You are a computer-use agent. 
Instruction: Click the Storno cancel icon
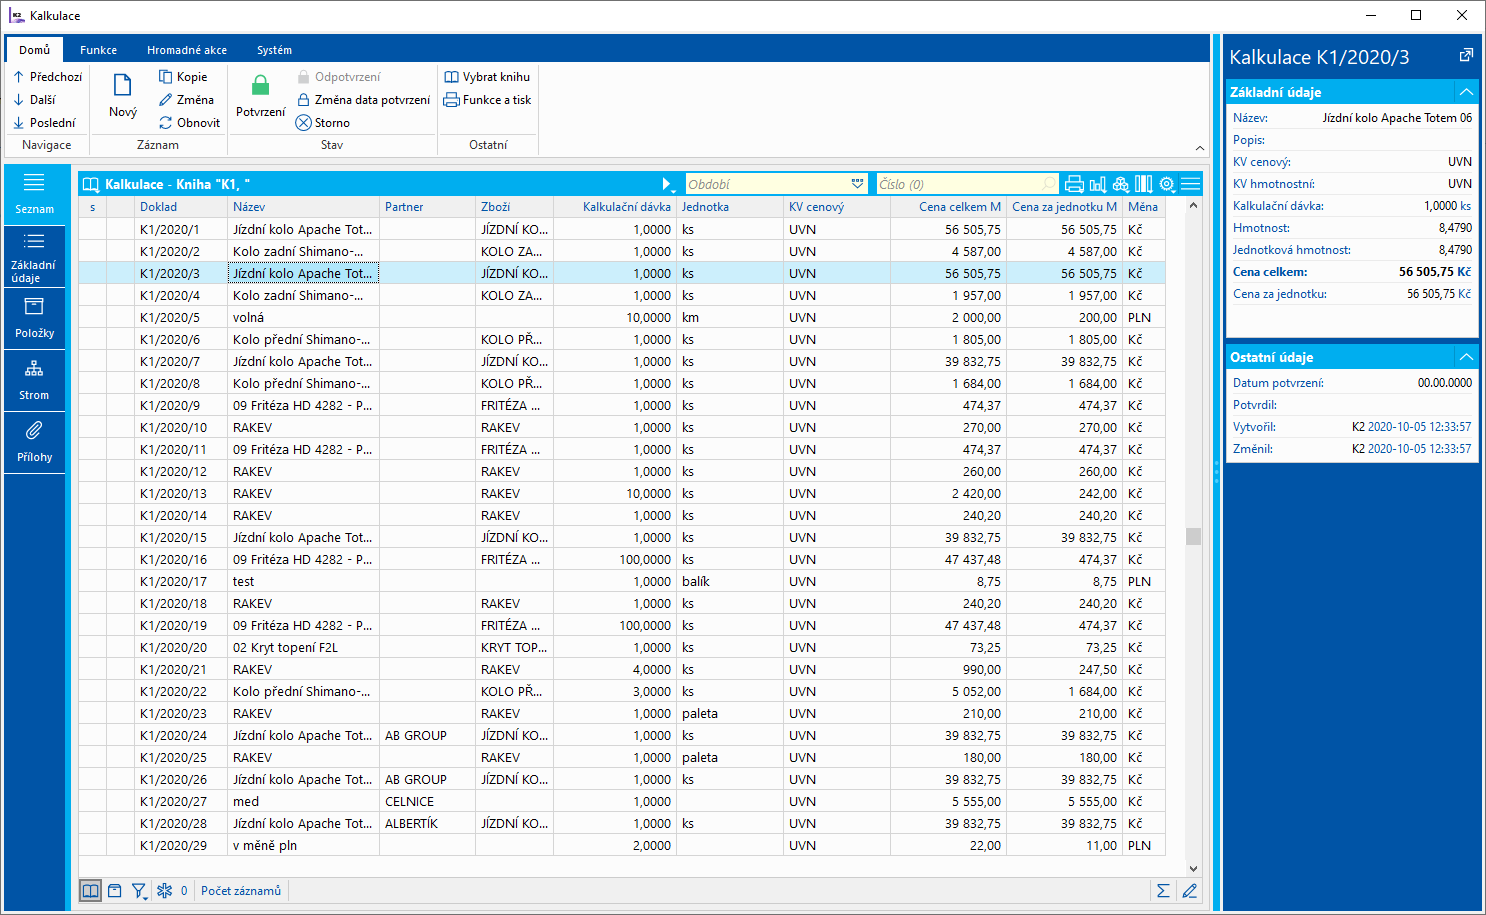coord(304,123)
